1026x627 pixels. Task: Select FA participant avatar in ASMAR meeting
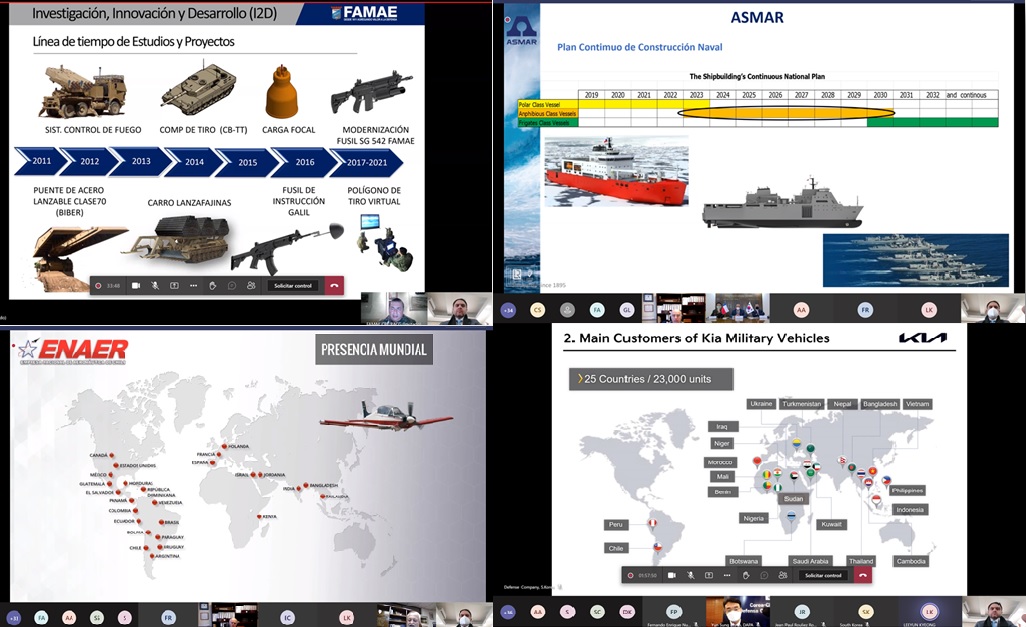[x=597, y=310]
